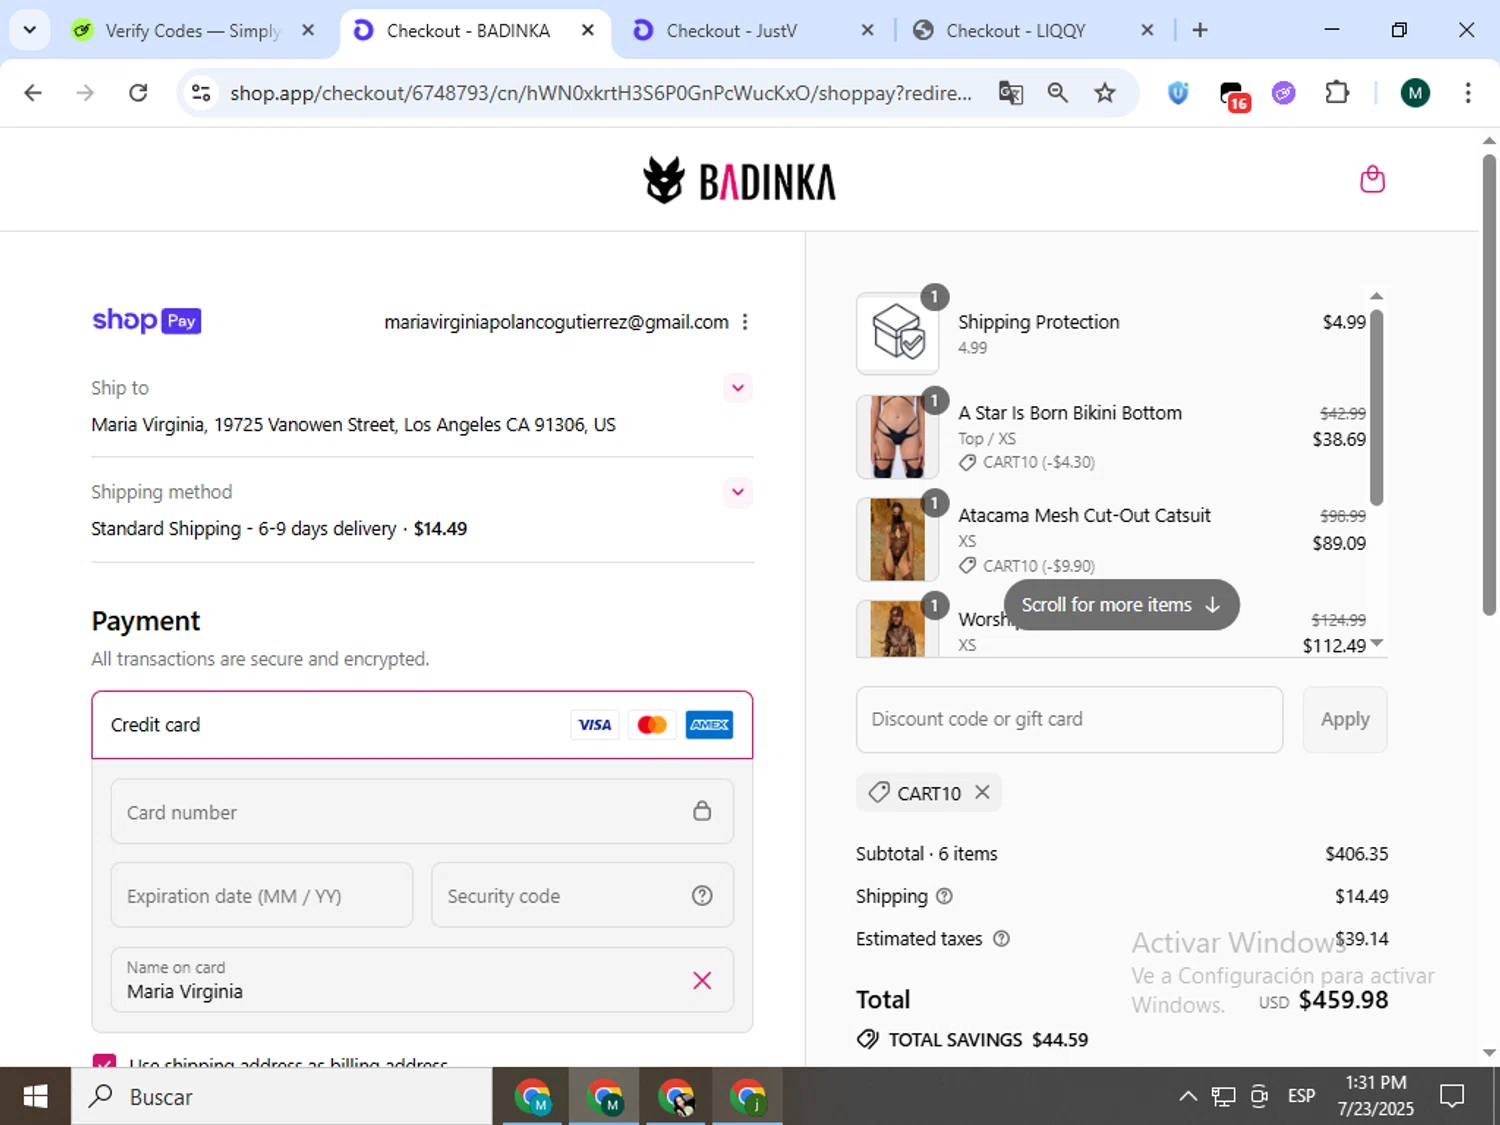The width and height of the screenshot is (1500, 1125).
Task: Open extension with red 16 badge
Action: coord(1235,95)
